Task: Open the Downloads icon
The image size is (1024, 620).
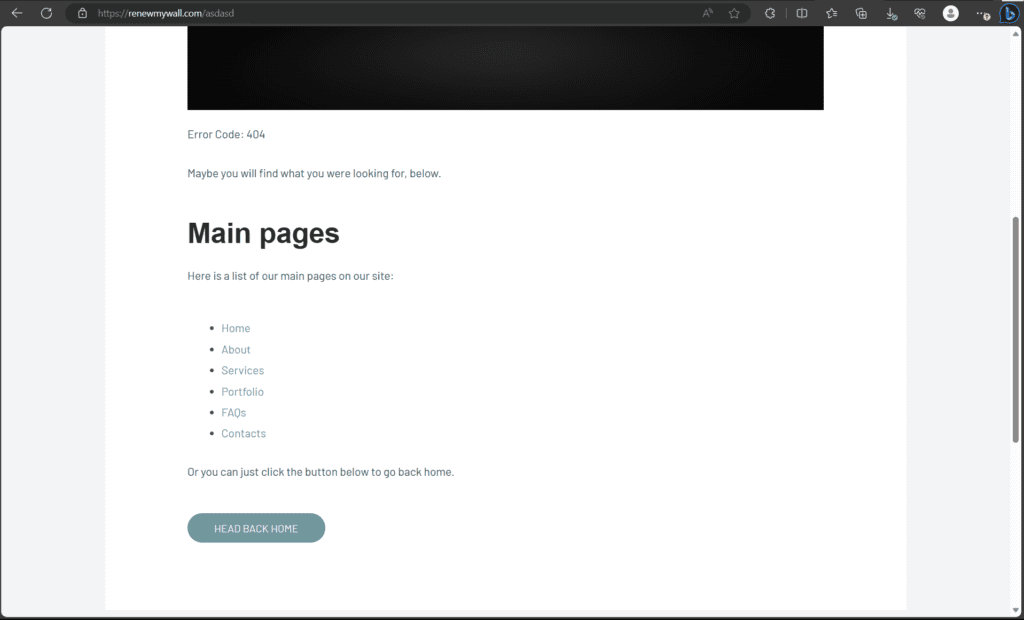Action: (891, 13)
